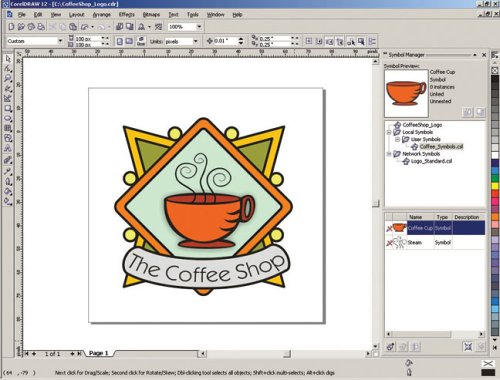Open the Application Launcher dropdown arrow
This screenshot has width=500, height=380.
(x=149, y=27)
